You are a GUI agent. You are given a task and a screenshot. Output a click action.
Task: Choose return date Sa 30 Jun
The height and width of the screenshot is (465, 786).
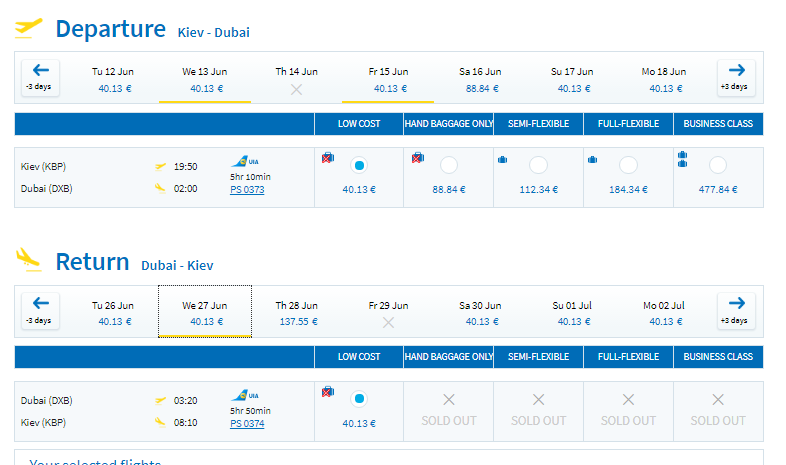click(480, 313)
